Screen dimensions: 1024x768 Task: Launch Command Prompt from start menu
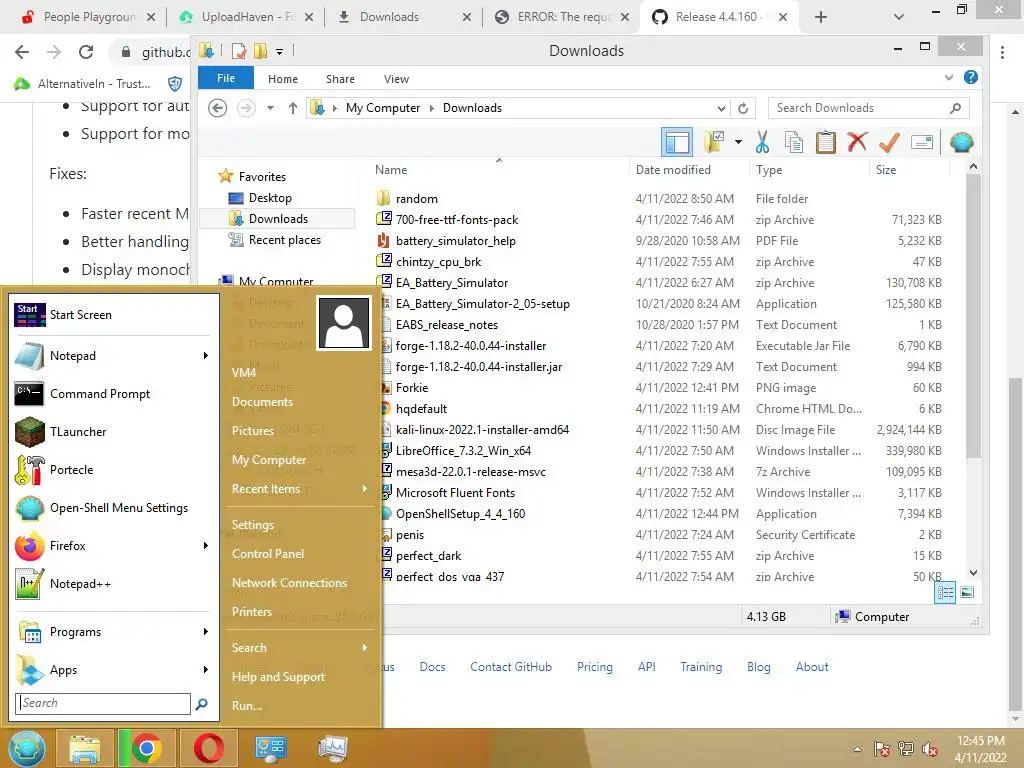pyautogui.click(x=114, y=394)
